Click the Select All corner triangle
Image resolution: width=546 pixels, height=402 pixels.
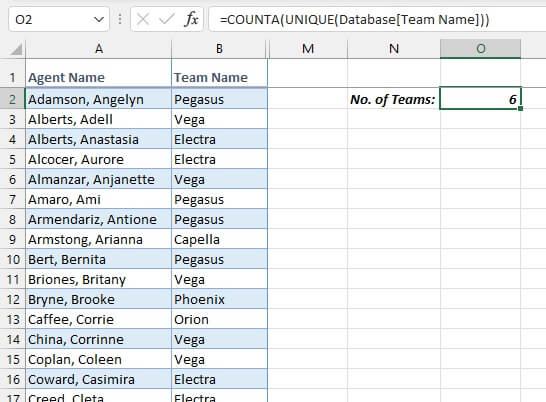(x=16, y=49)
